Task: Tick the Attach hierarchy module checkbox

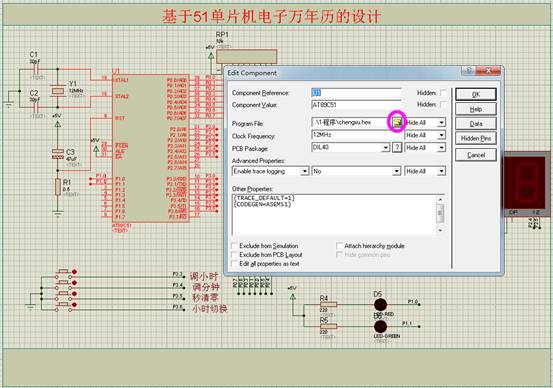Action: coord(339,246)
